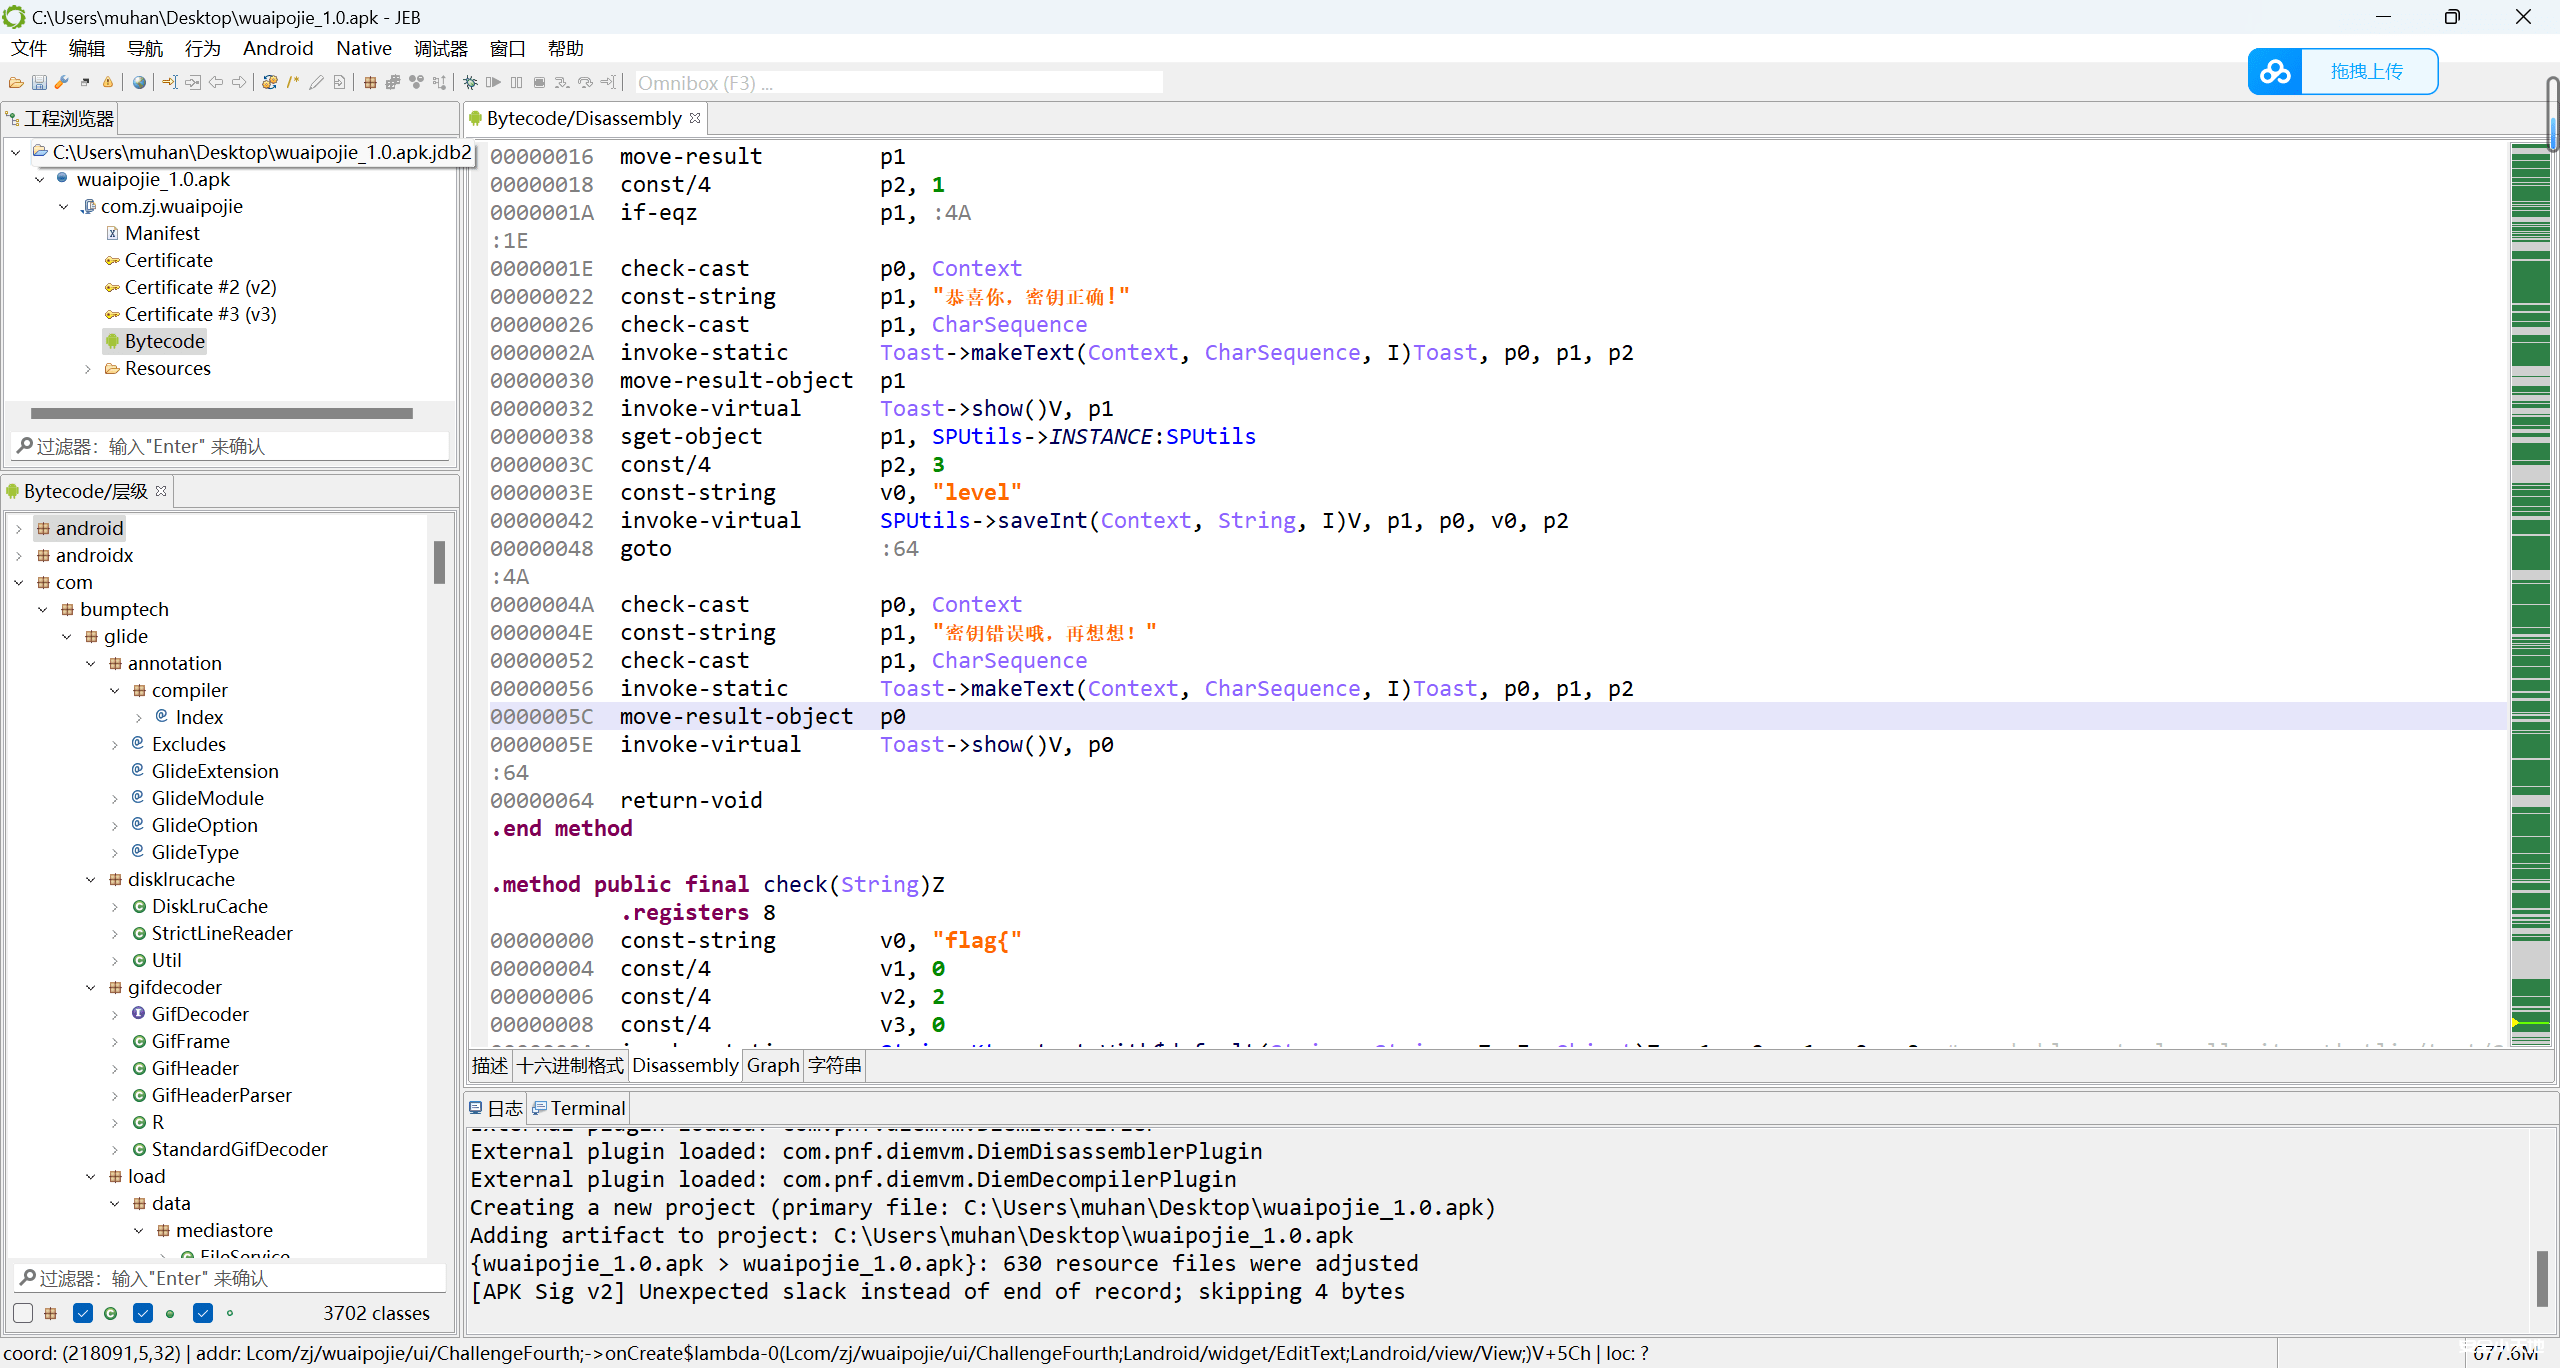
Task: Expand the androidx package node
Action: tap(18, 556)
